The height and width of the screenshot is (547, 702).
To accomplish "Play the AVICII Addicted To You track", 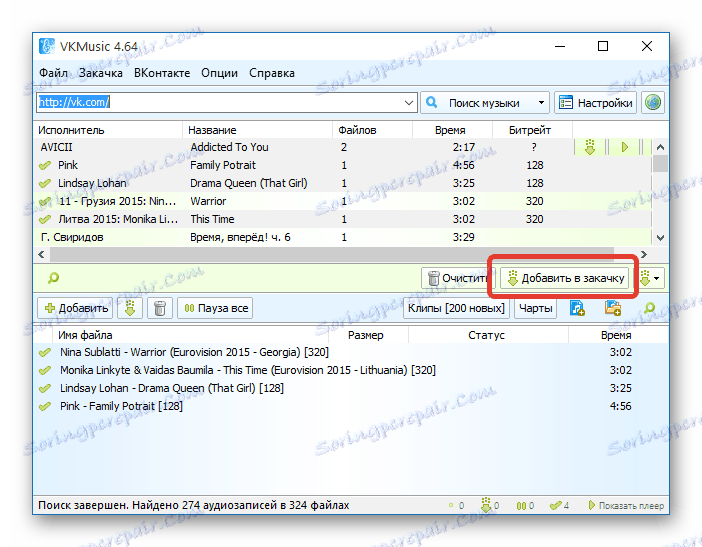I will [x=625, y=147].
